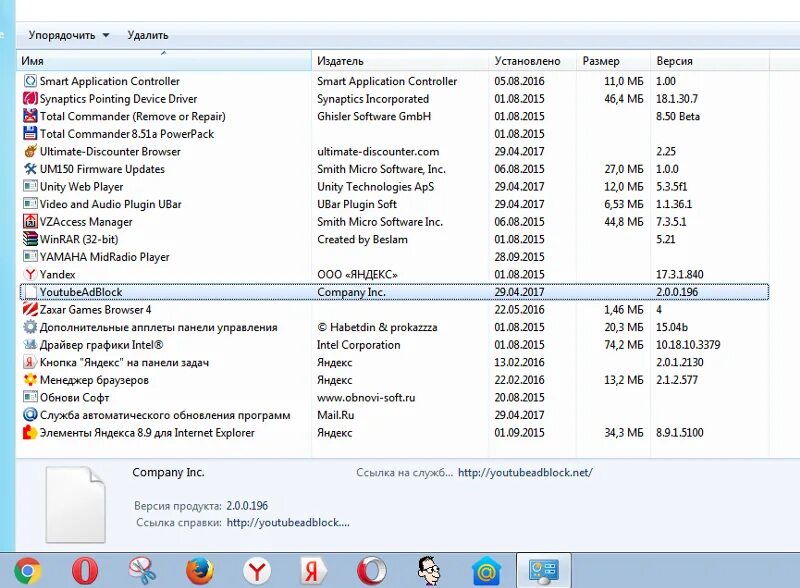Open the Упорядочить dropdown menu
Screen dimensions: 800x588
point(69,35)
